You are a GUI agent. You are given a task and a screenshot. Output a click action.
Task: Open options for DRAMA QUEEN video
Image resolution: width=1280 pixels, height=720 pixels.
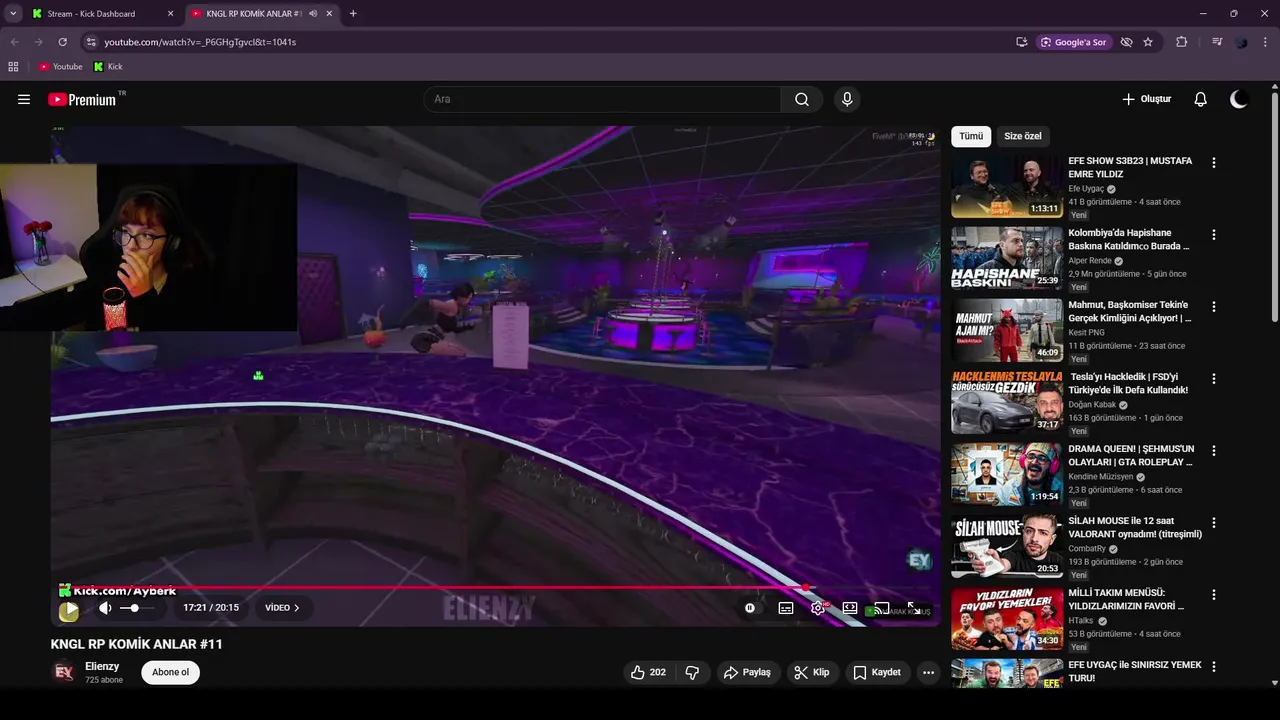[1214, 450]
